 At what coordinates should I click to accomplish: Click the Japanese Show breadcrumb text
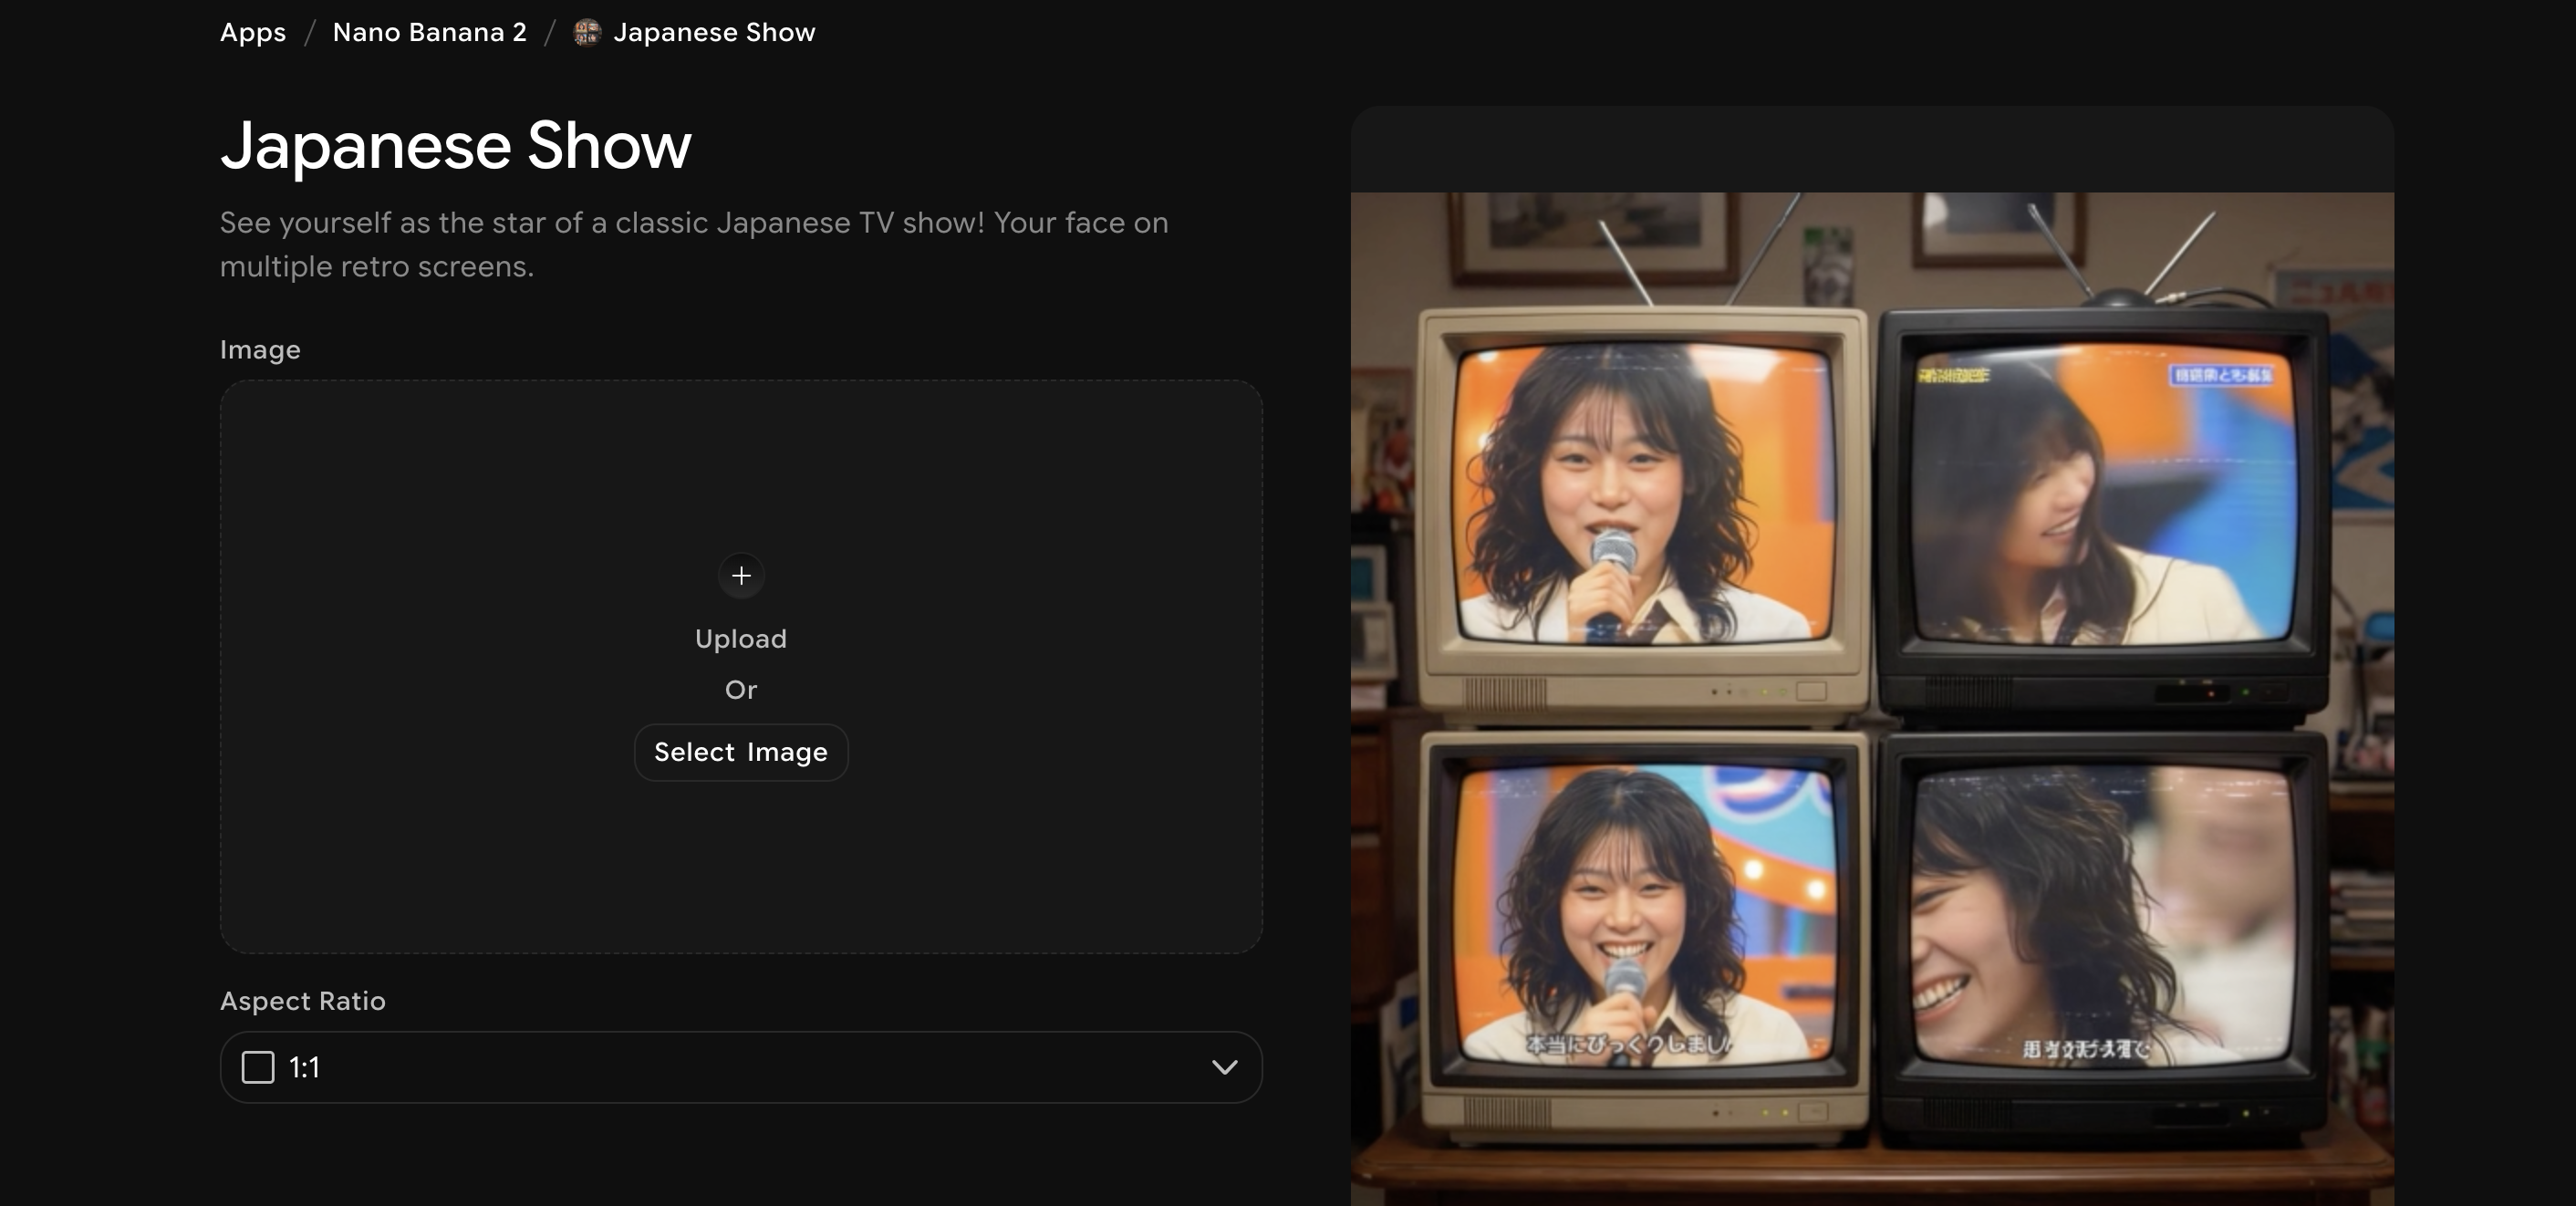point(714,33)
